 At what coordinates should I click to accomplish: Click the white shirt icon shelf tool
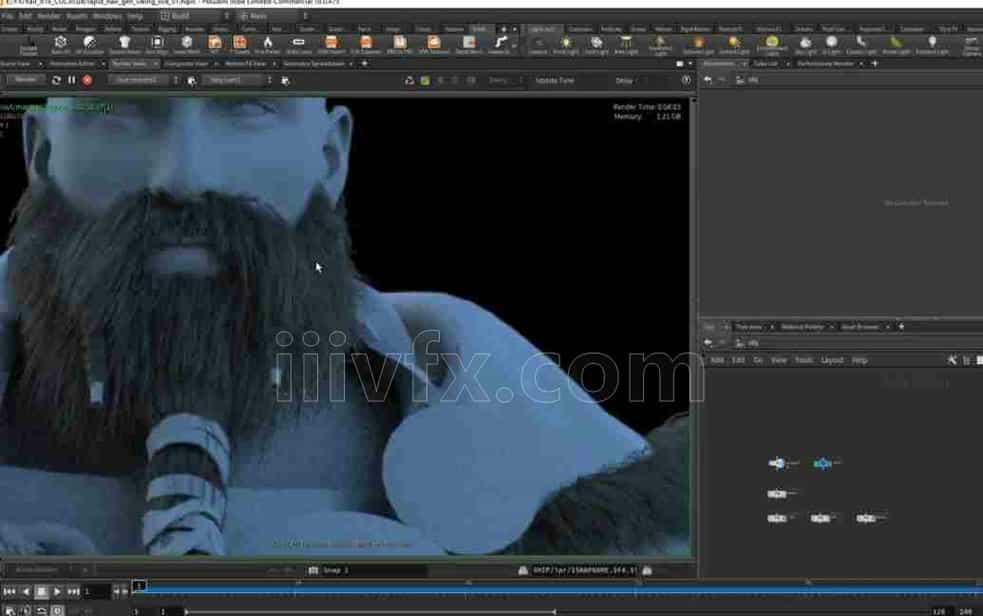[x=124, y=44]
